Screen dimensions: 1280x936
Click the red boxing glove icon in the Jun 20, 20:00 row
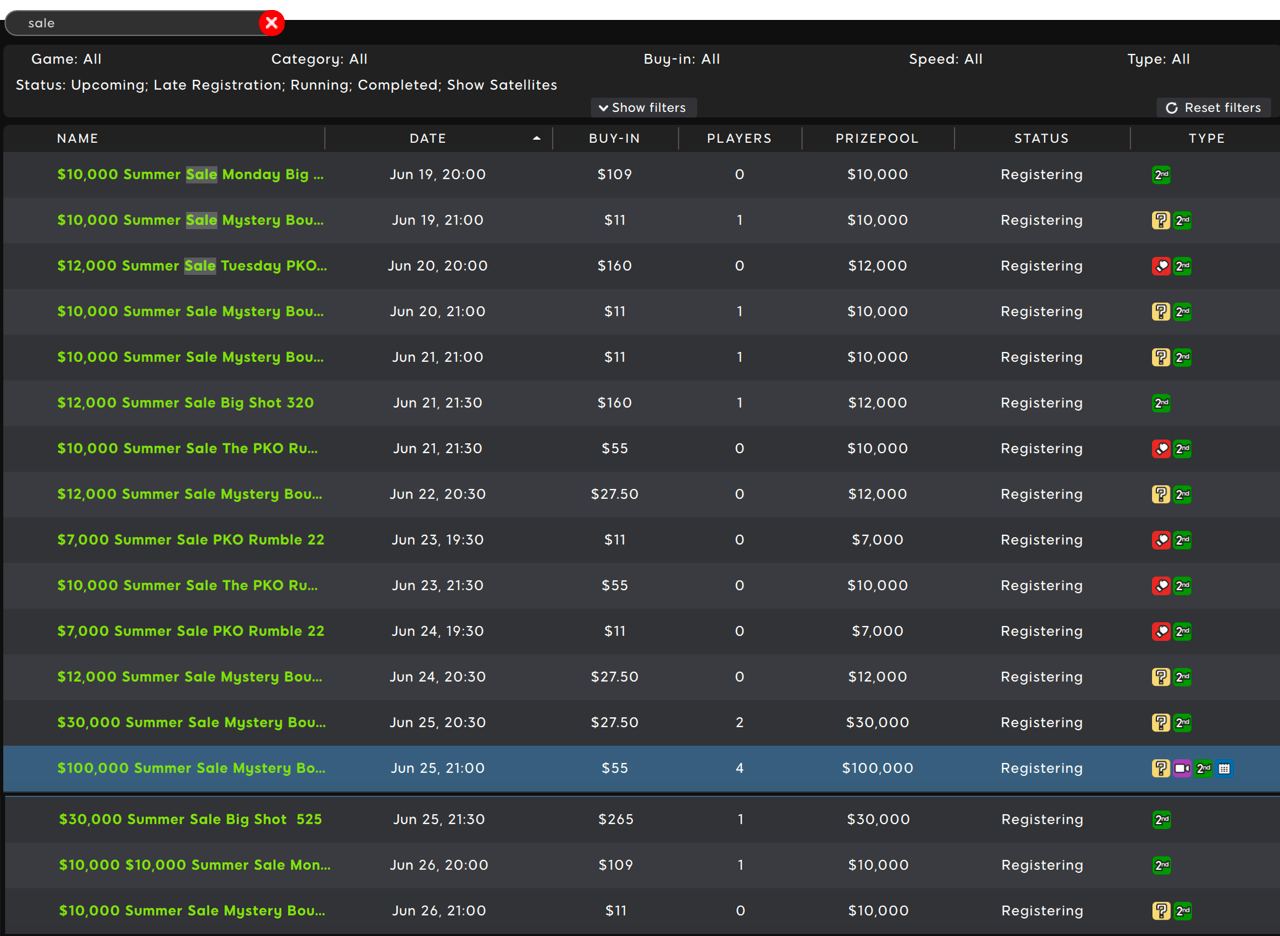(1160, 266)
